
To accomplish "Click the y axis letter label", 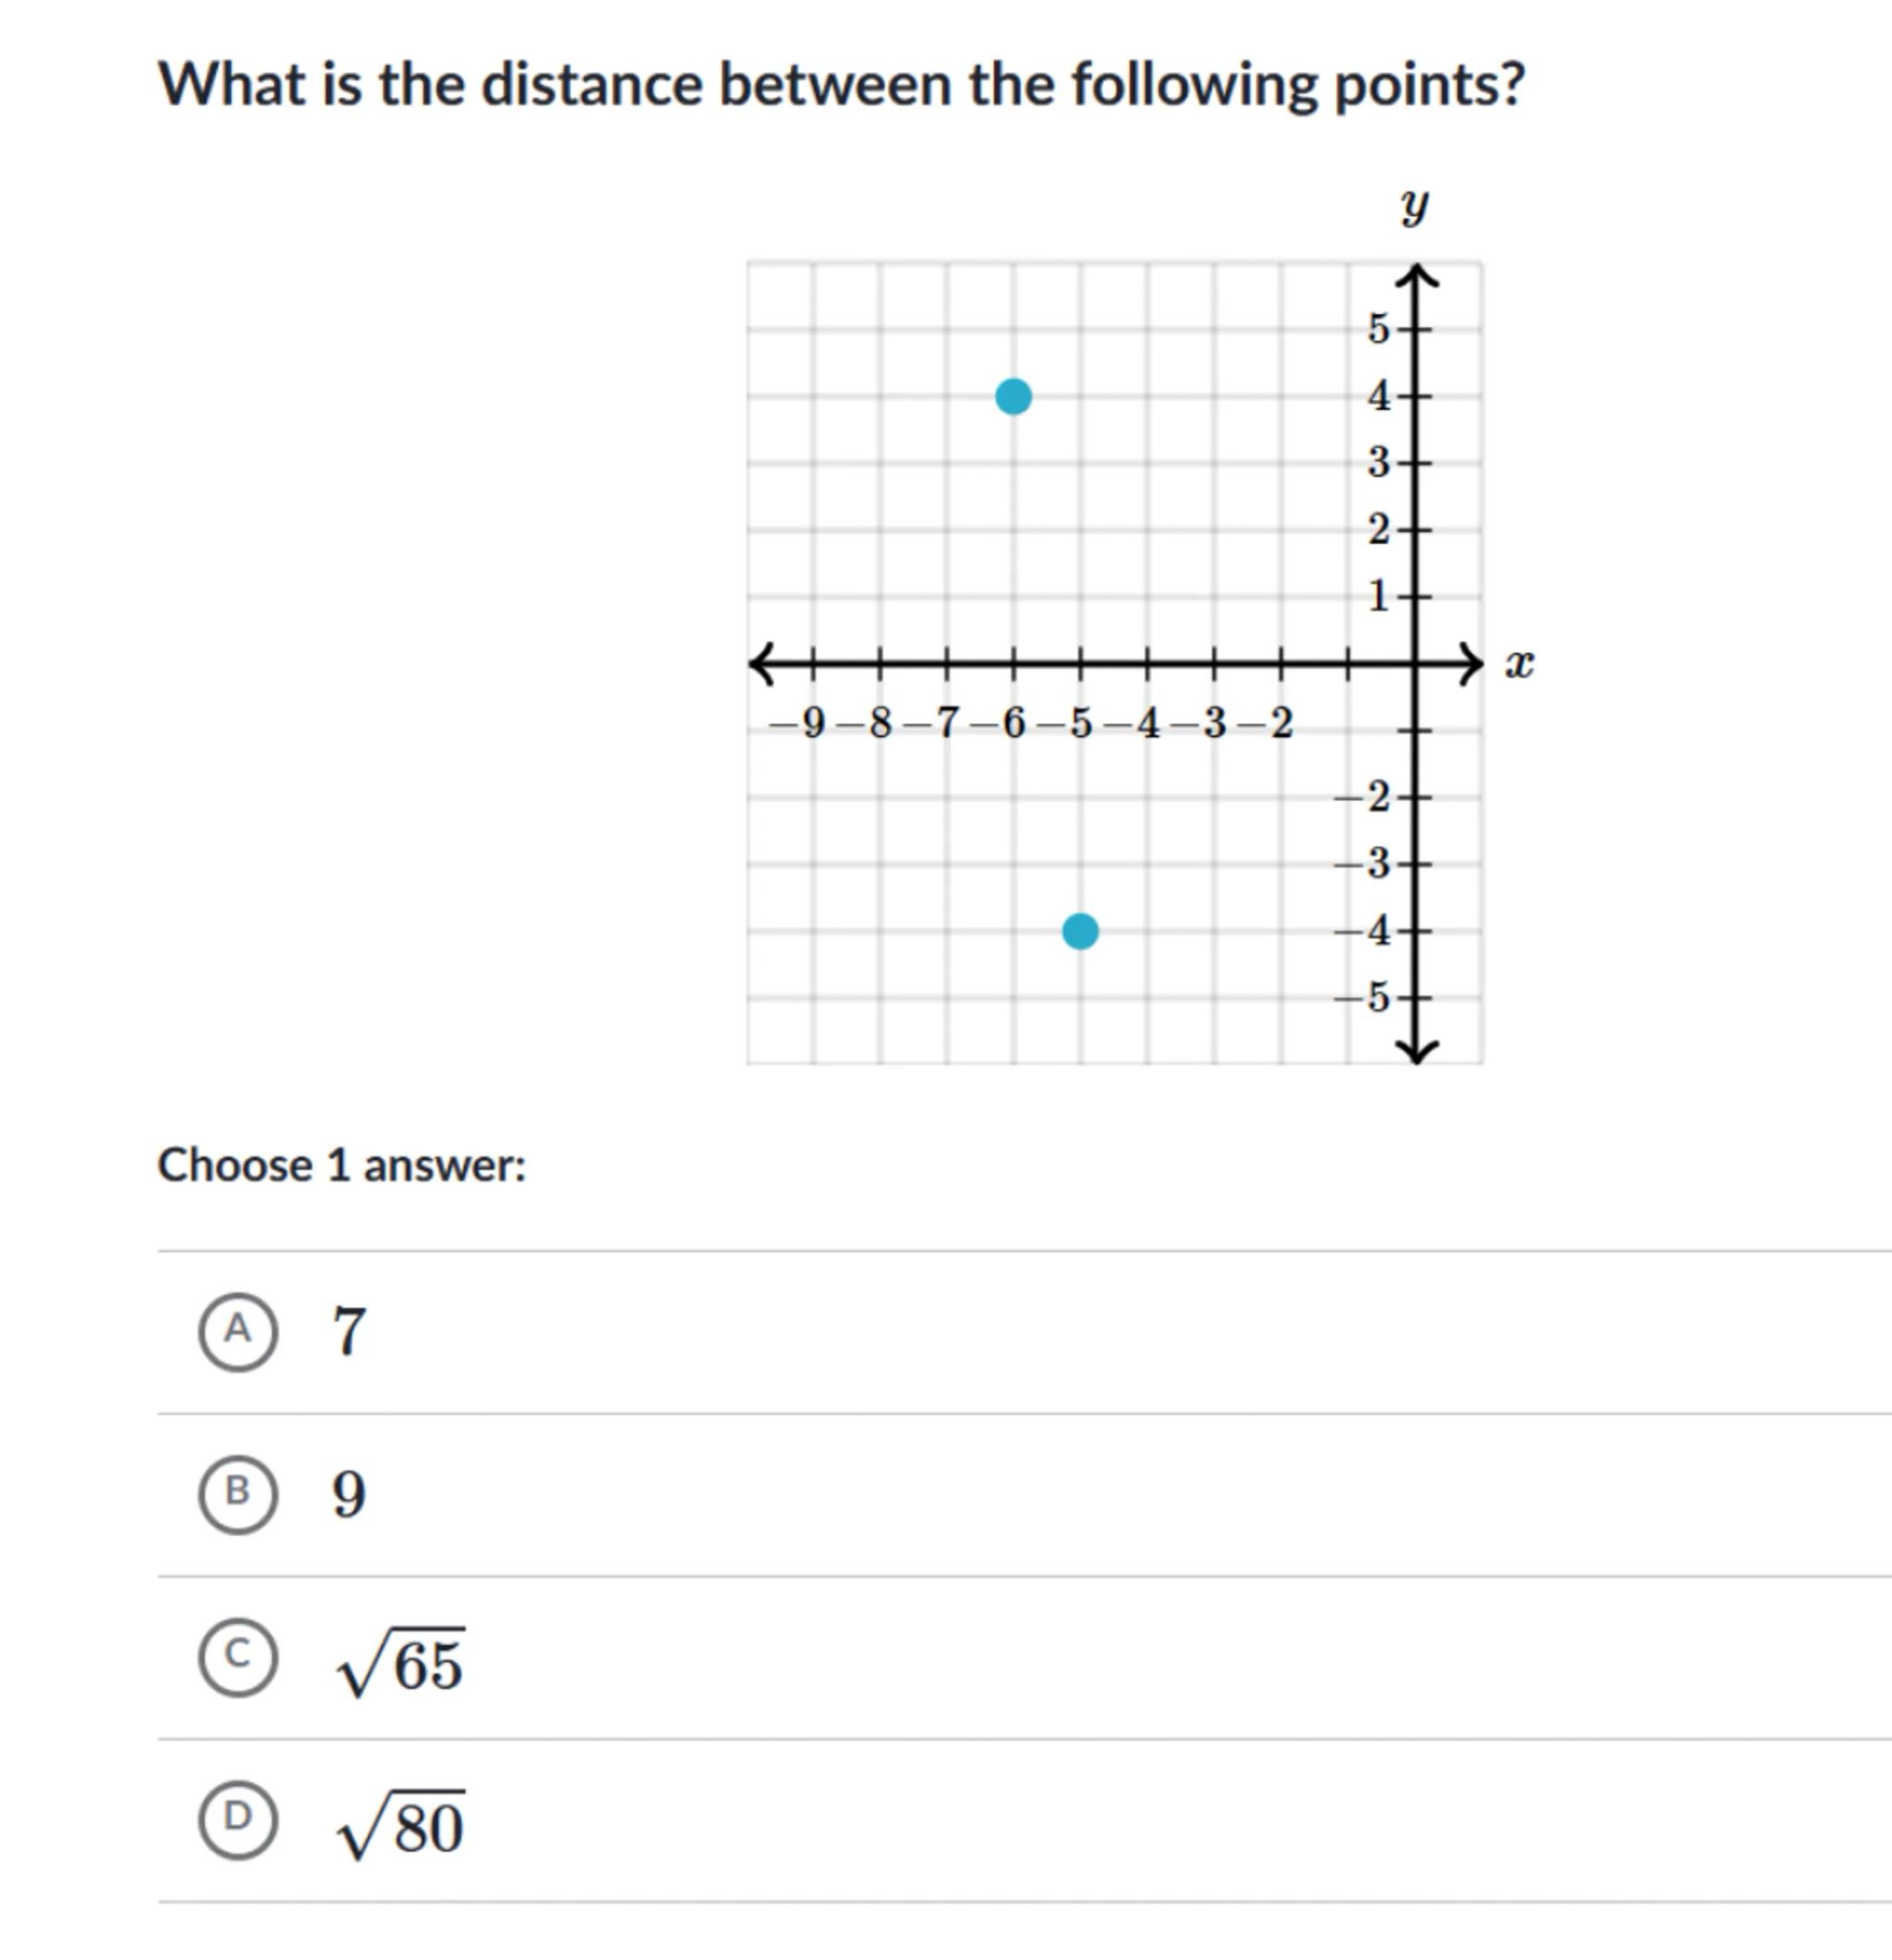I will click(1414, 206).
